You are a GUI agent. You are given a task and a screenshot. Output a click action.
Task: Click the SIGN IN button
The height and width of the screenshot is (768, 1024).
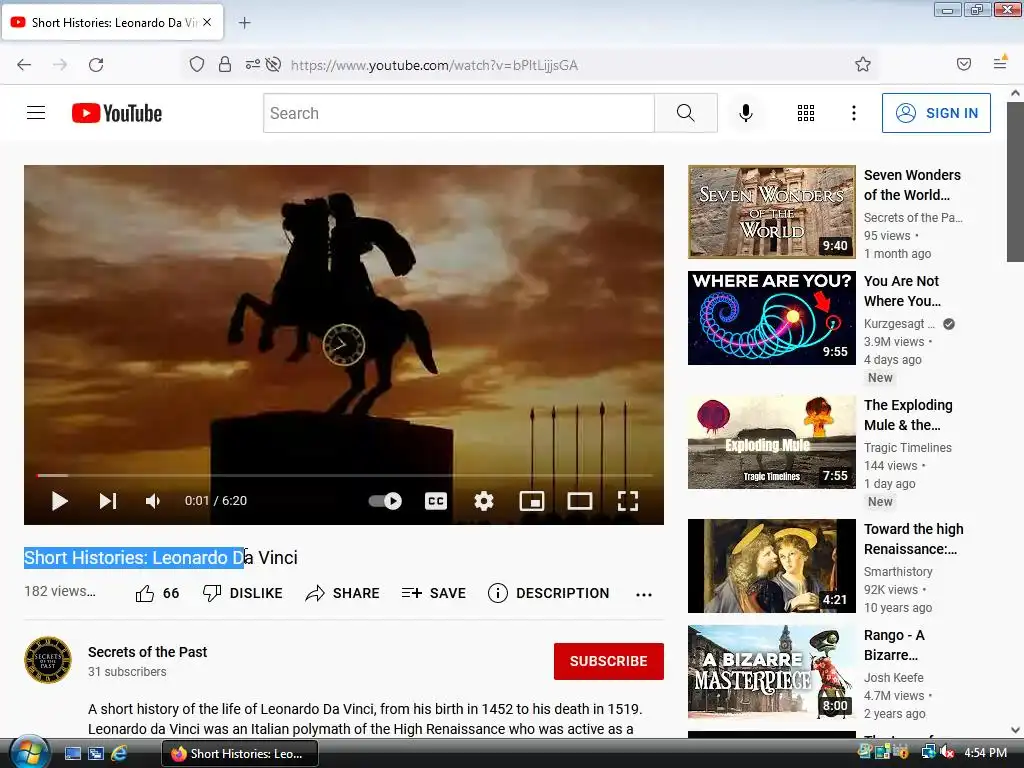click(x=936, y=113)
